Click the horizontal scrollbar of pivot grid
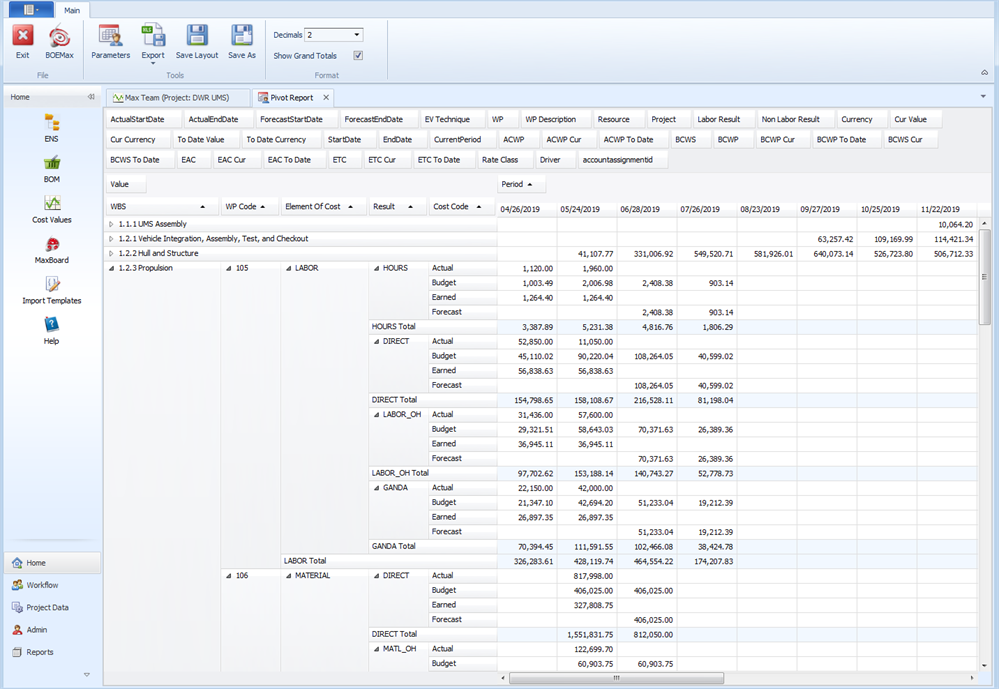999x689 pixels. (x=616, y=678)
